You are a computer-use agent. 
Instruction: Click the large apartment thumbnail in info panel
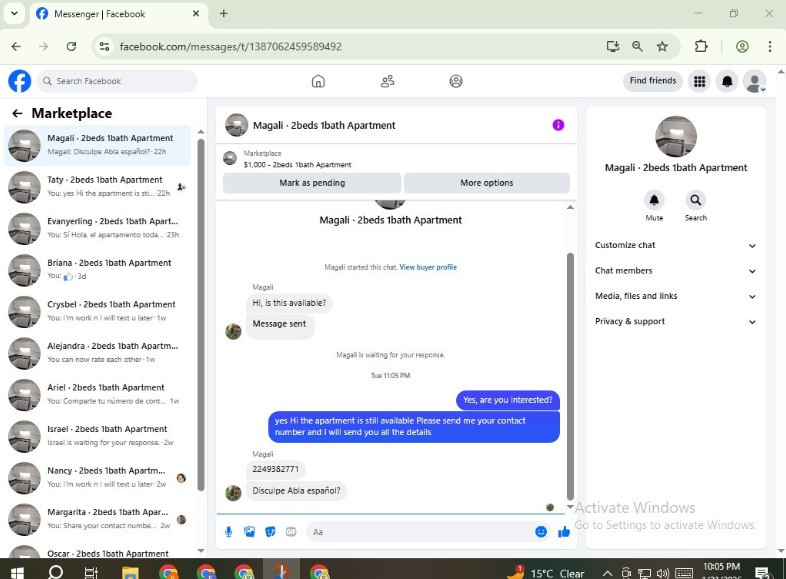676,136
